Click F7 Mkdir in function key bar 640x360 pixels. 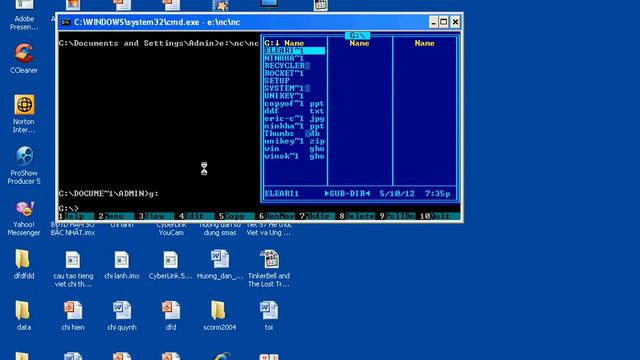315,216
